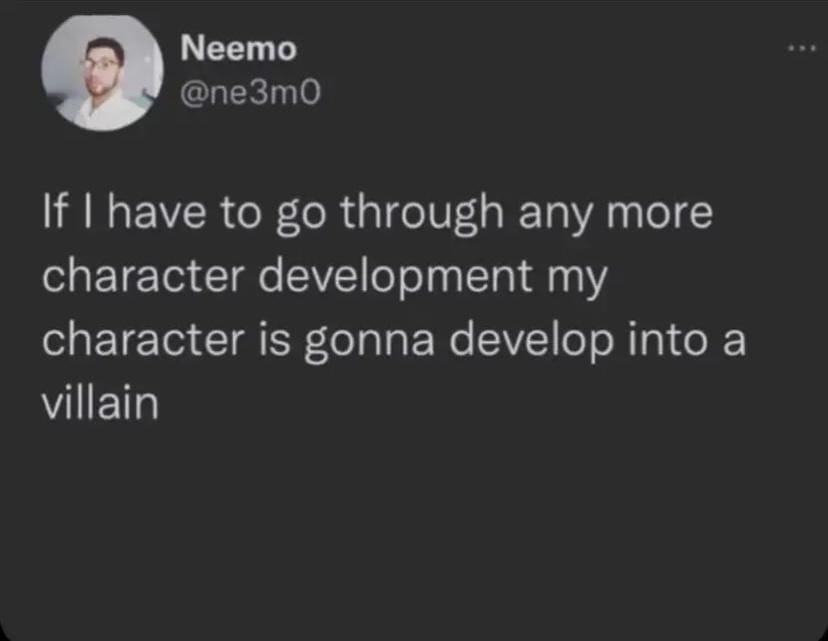This screenshot has width=828, height=641.
Task: Click Neemo's round profile picture
Action: pyautogui.click(x=103, y=72)
